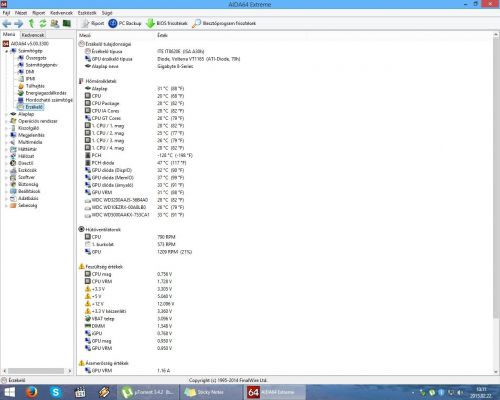
Task: Expand the Hálózat tree node
Action: pyautogui.click(x=6, y=156)
